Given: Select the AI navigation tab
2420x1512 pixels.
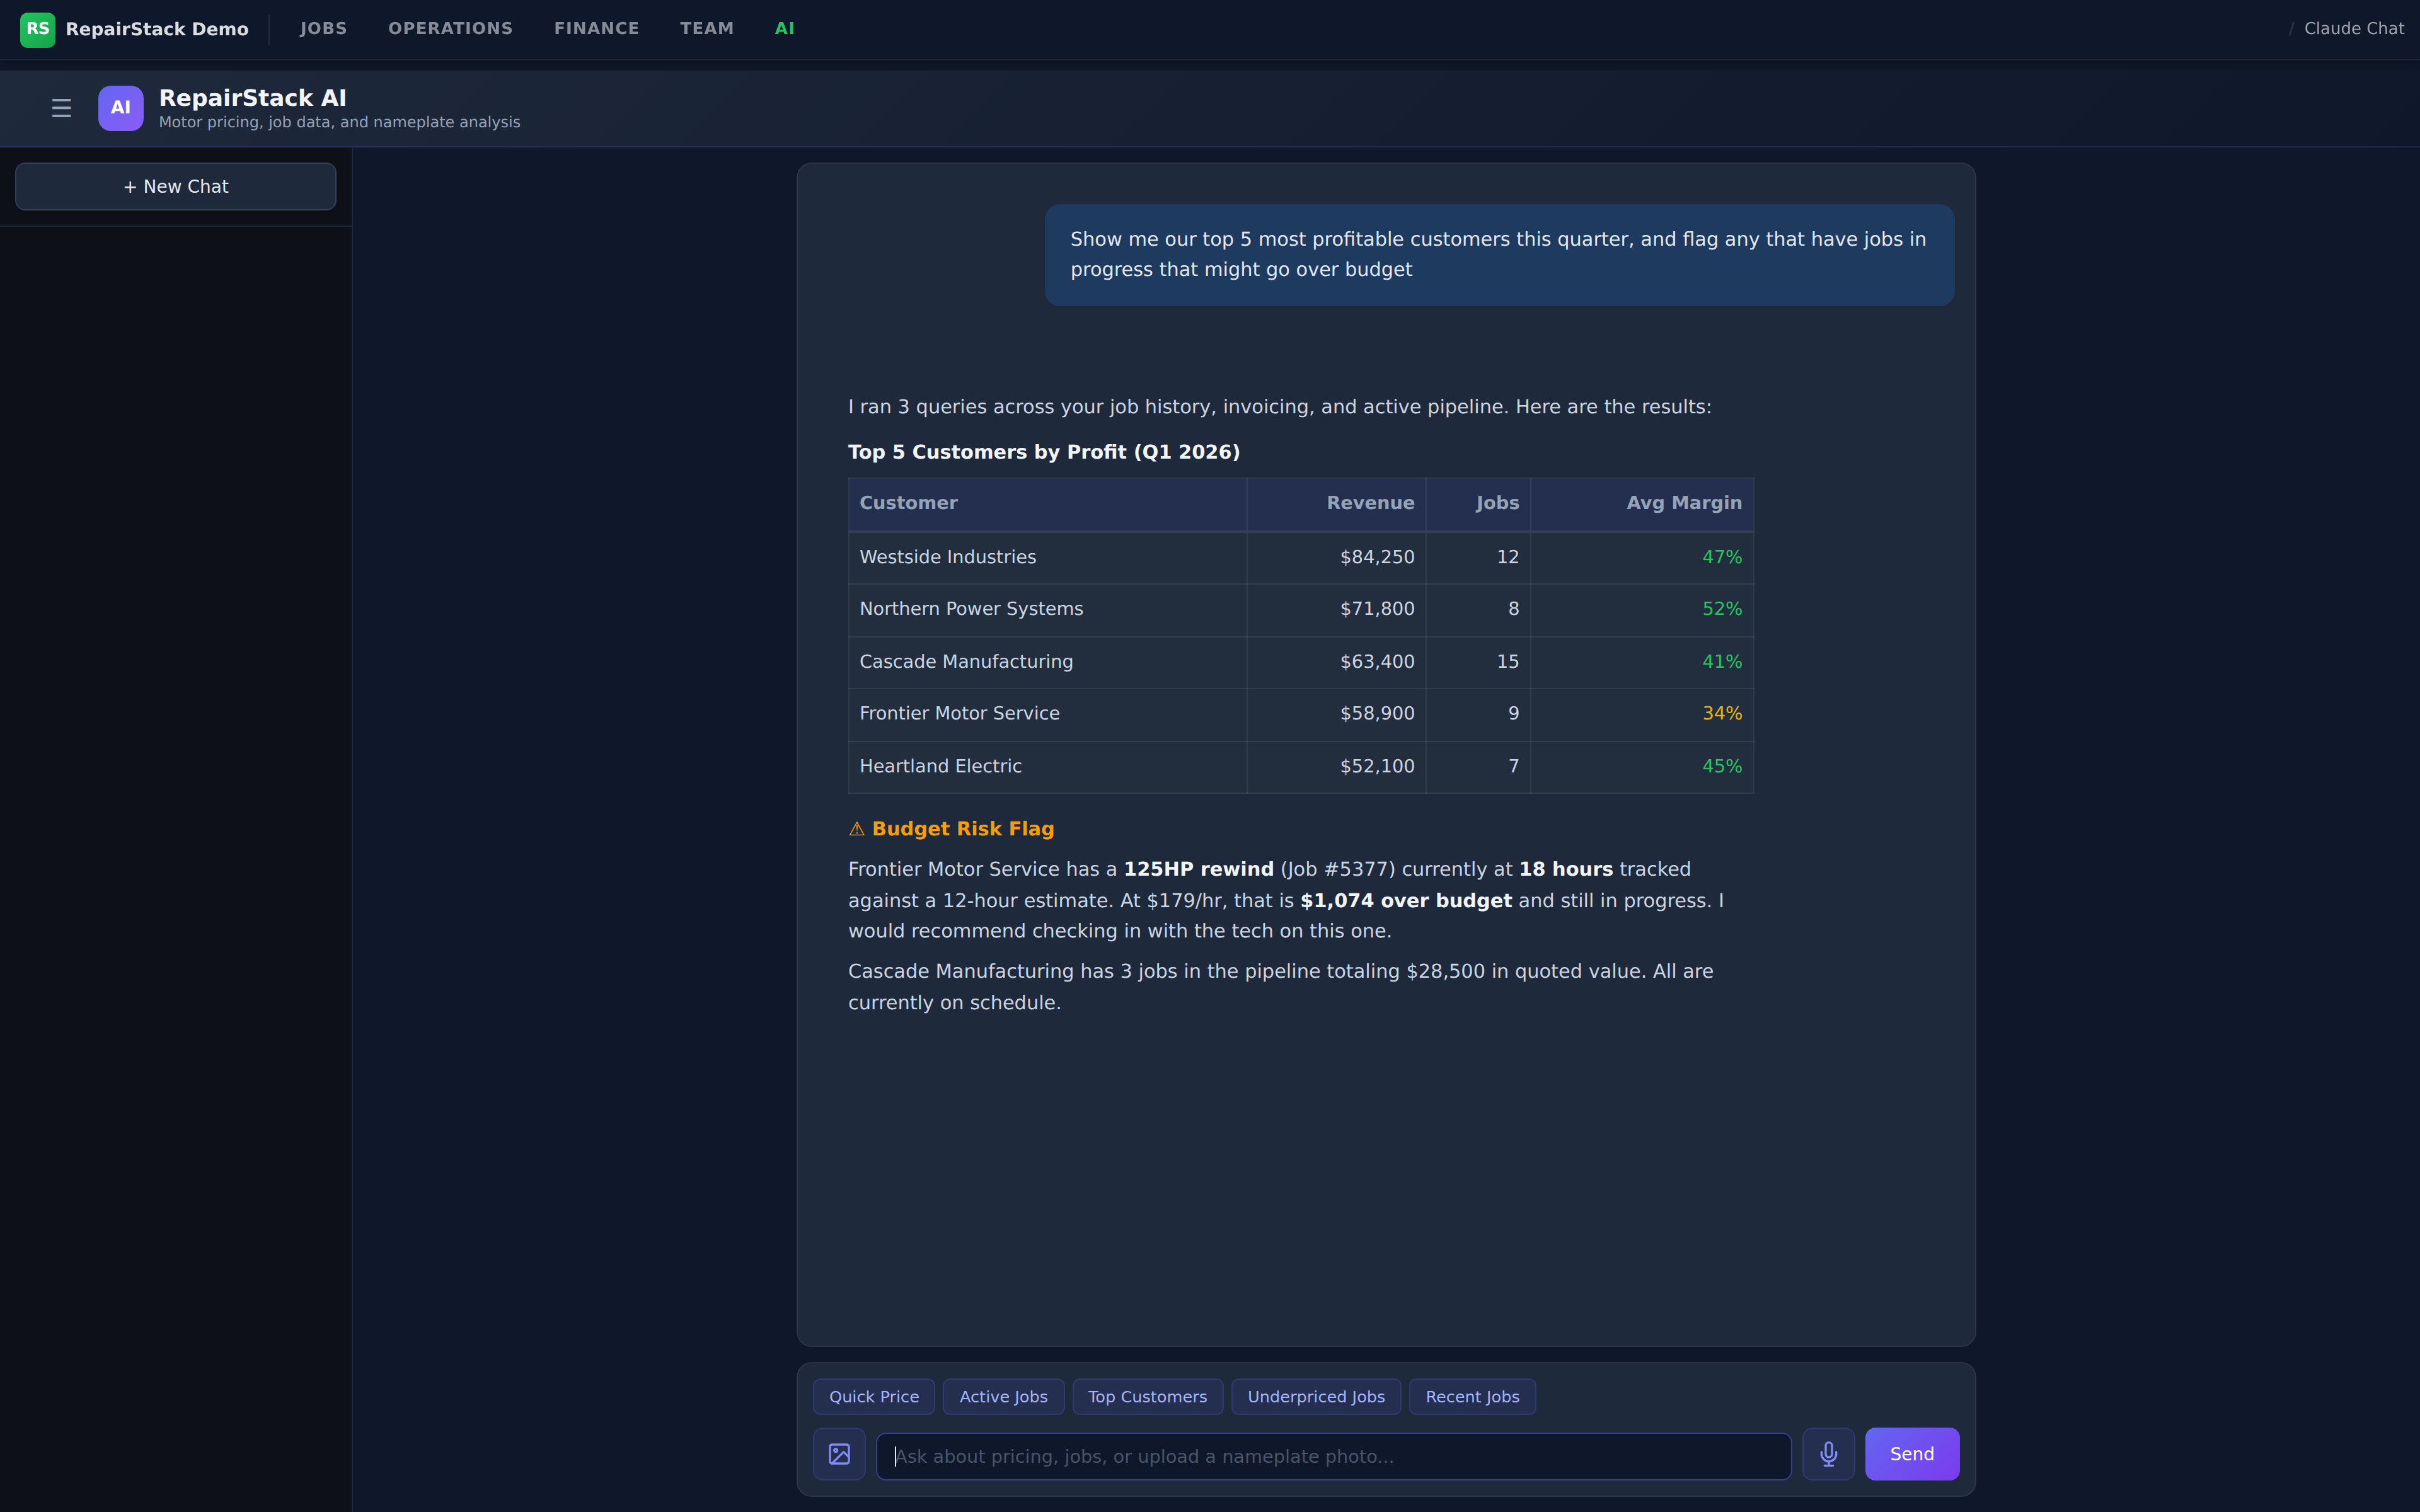Looking at the screenshot, I should [x=784, y=29].
